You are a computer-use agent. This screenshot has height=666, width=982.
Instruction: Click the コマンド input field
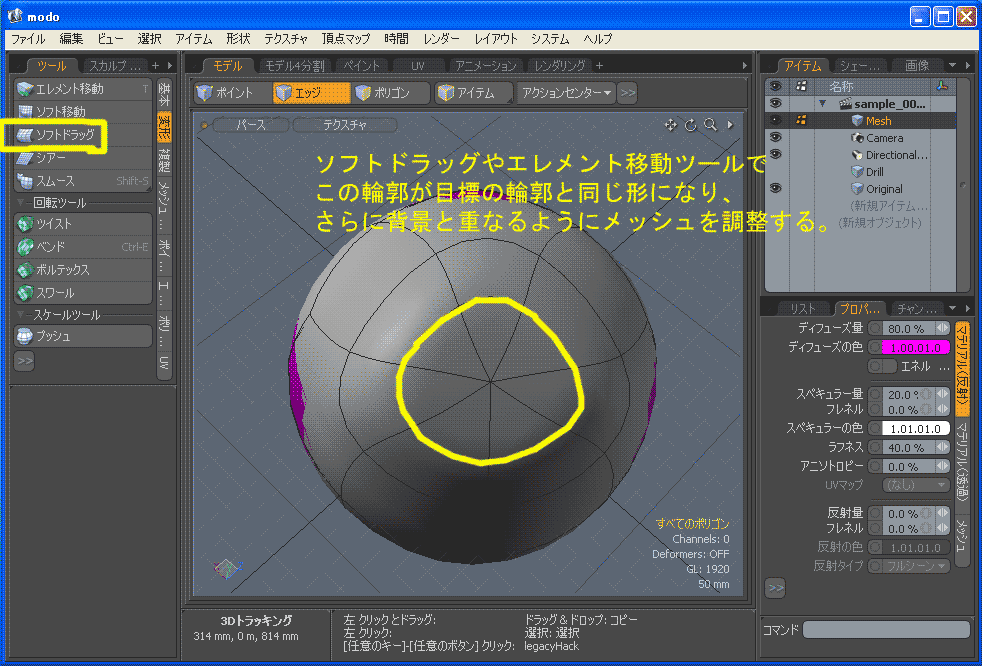(886, 629)
